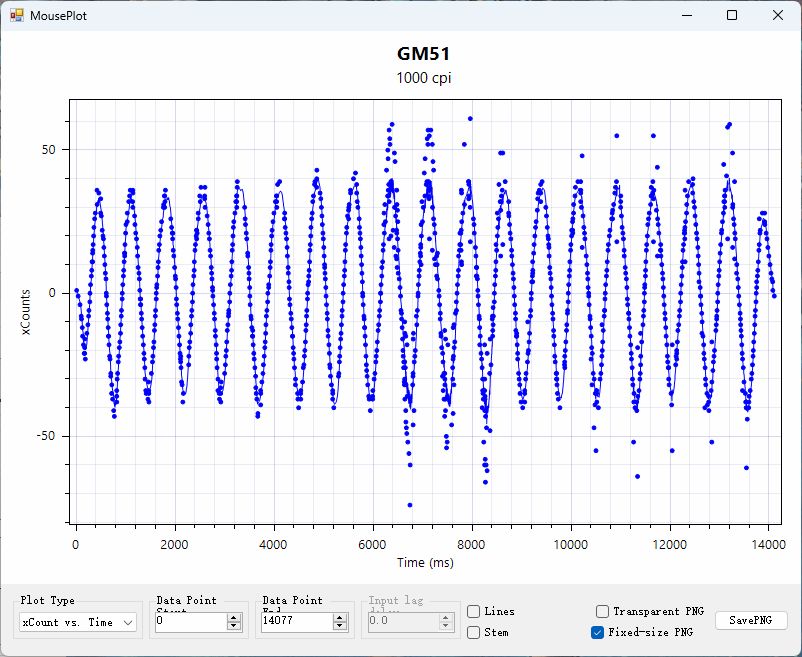Increase Data Point End with the up arrow
Image resolution: width=802 pixels, height=657 pixels.
340,618
